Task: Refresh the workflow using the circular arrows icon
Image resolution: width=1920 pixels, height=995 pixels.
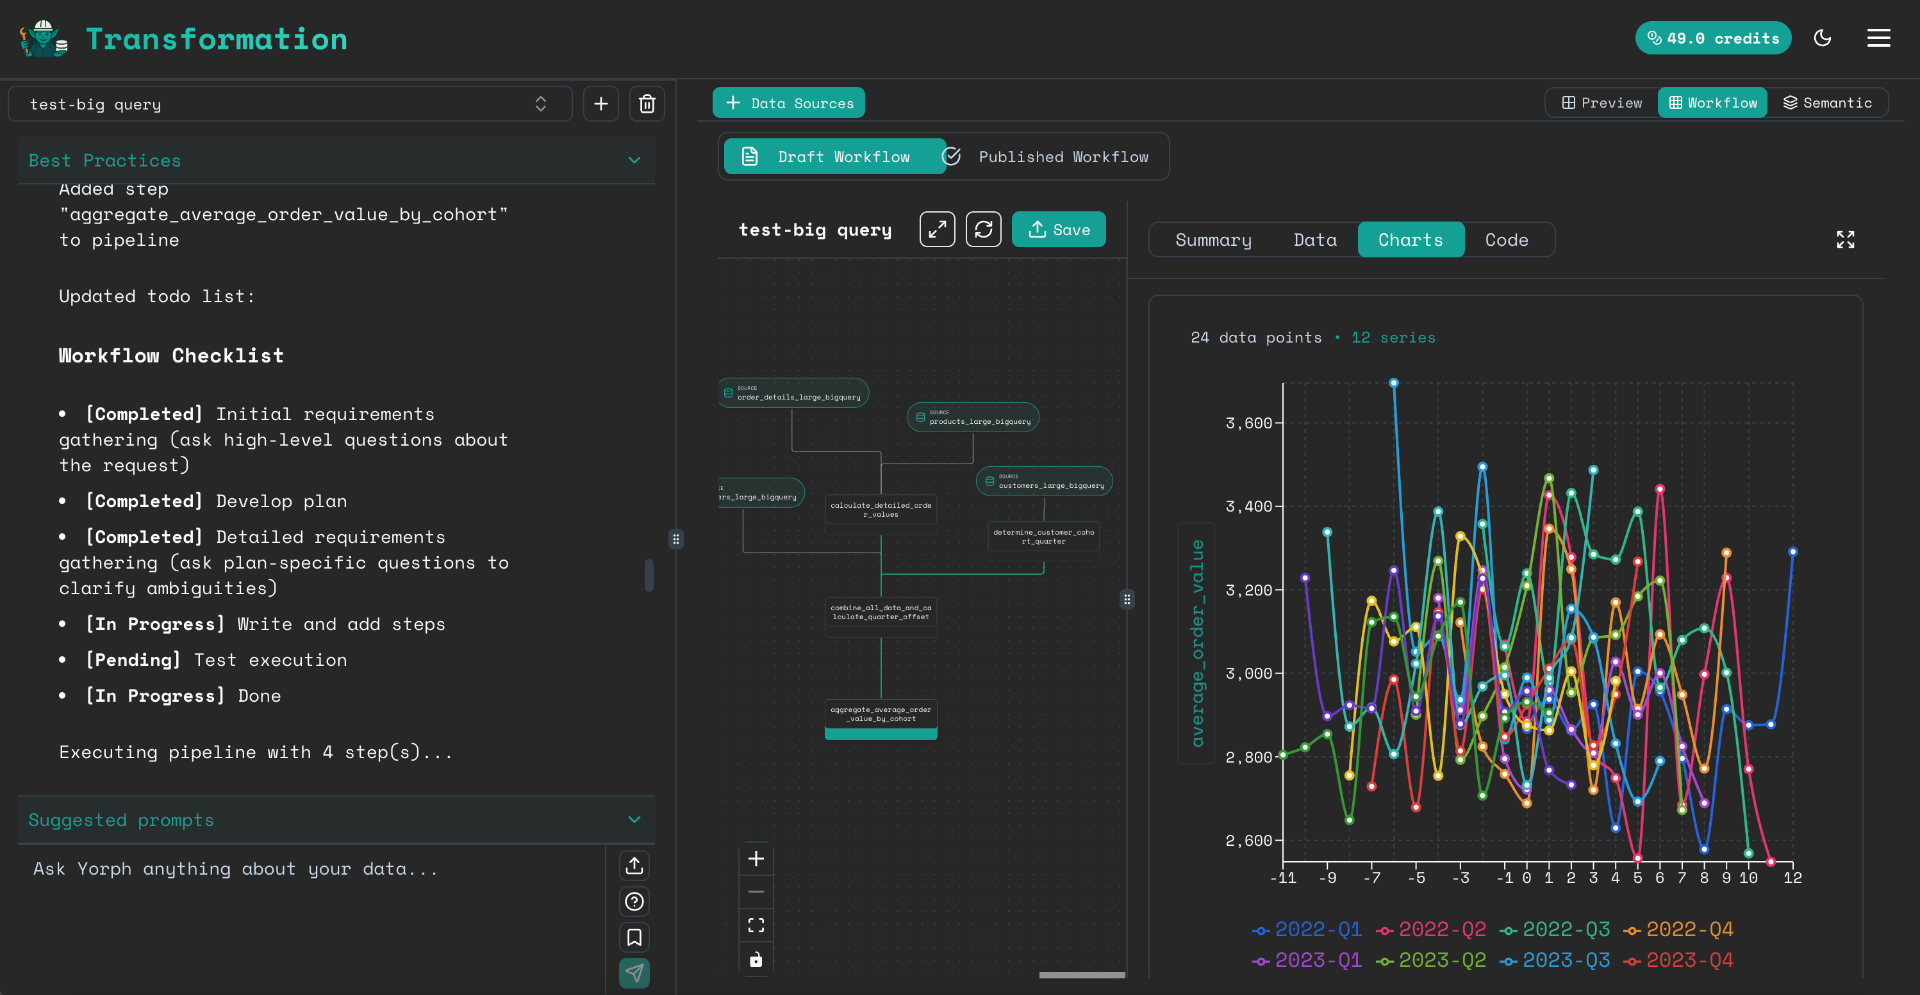Action: tap(983, 229)
